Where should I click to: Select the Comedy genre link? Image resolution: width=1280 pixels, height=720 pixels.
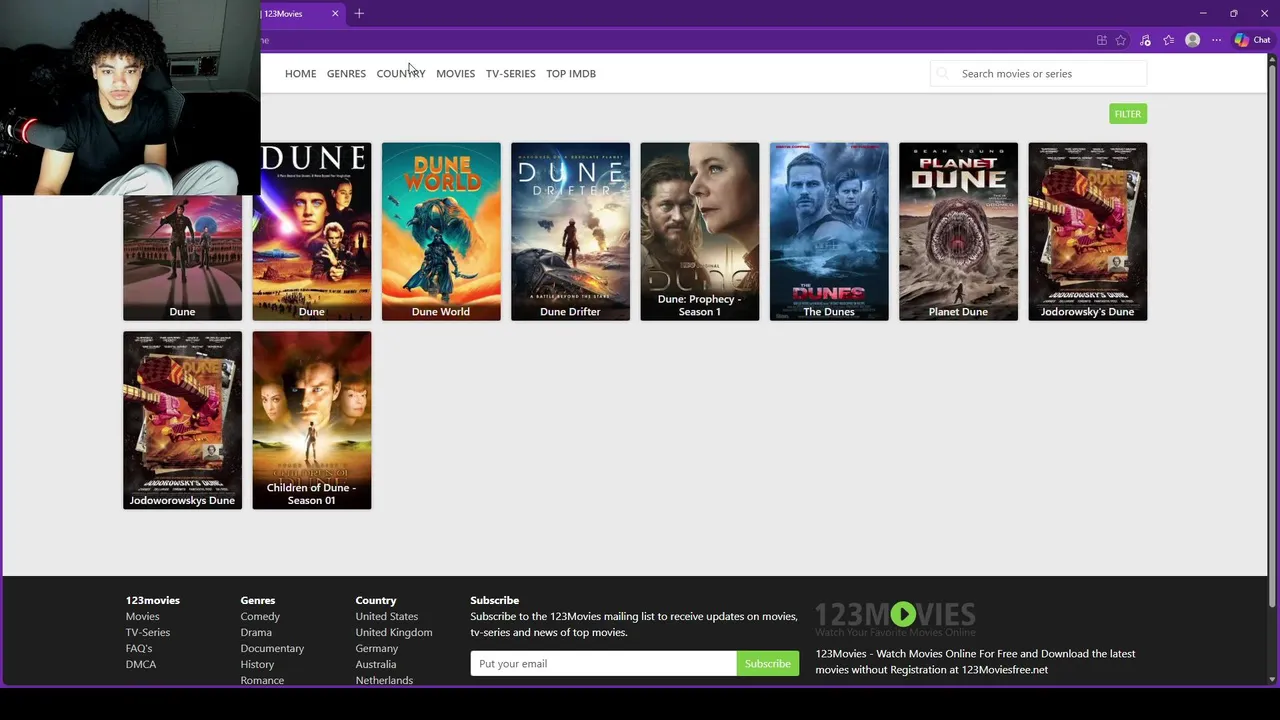click(x=260, y=616)
